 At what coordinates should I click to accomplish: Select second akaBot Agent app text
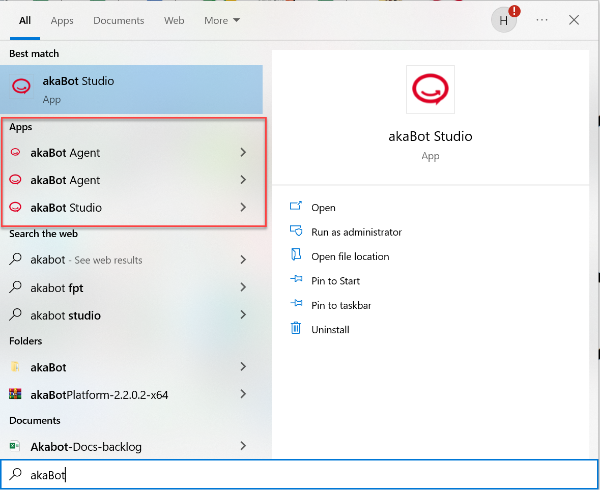click(x=65, y=180)
